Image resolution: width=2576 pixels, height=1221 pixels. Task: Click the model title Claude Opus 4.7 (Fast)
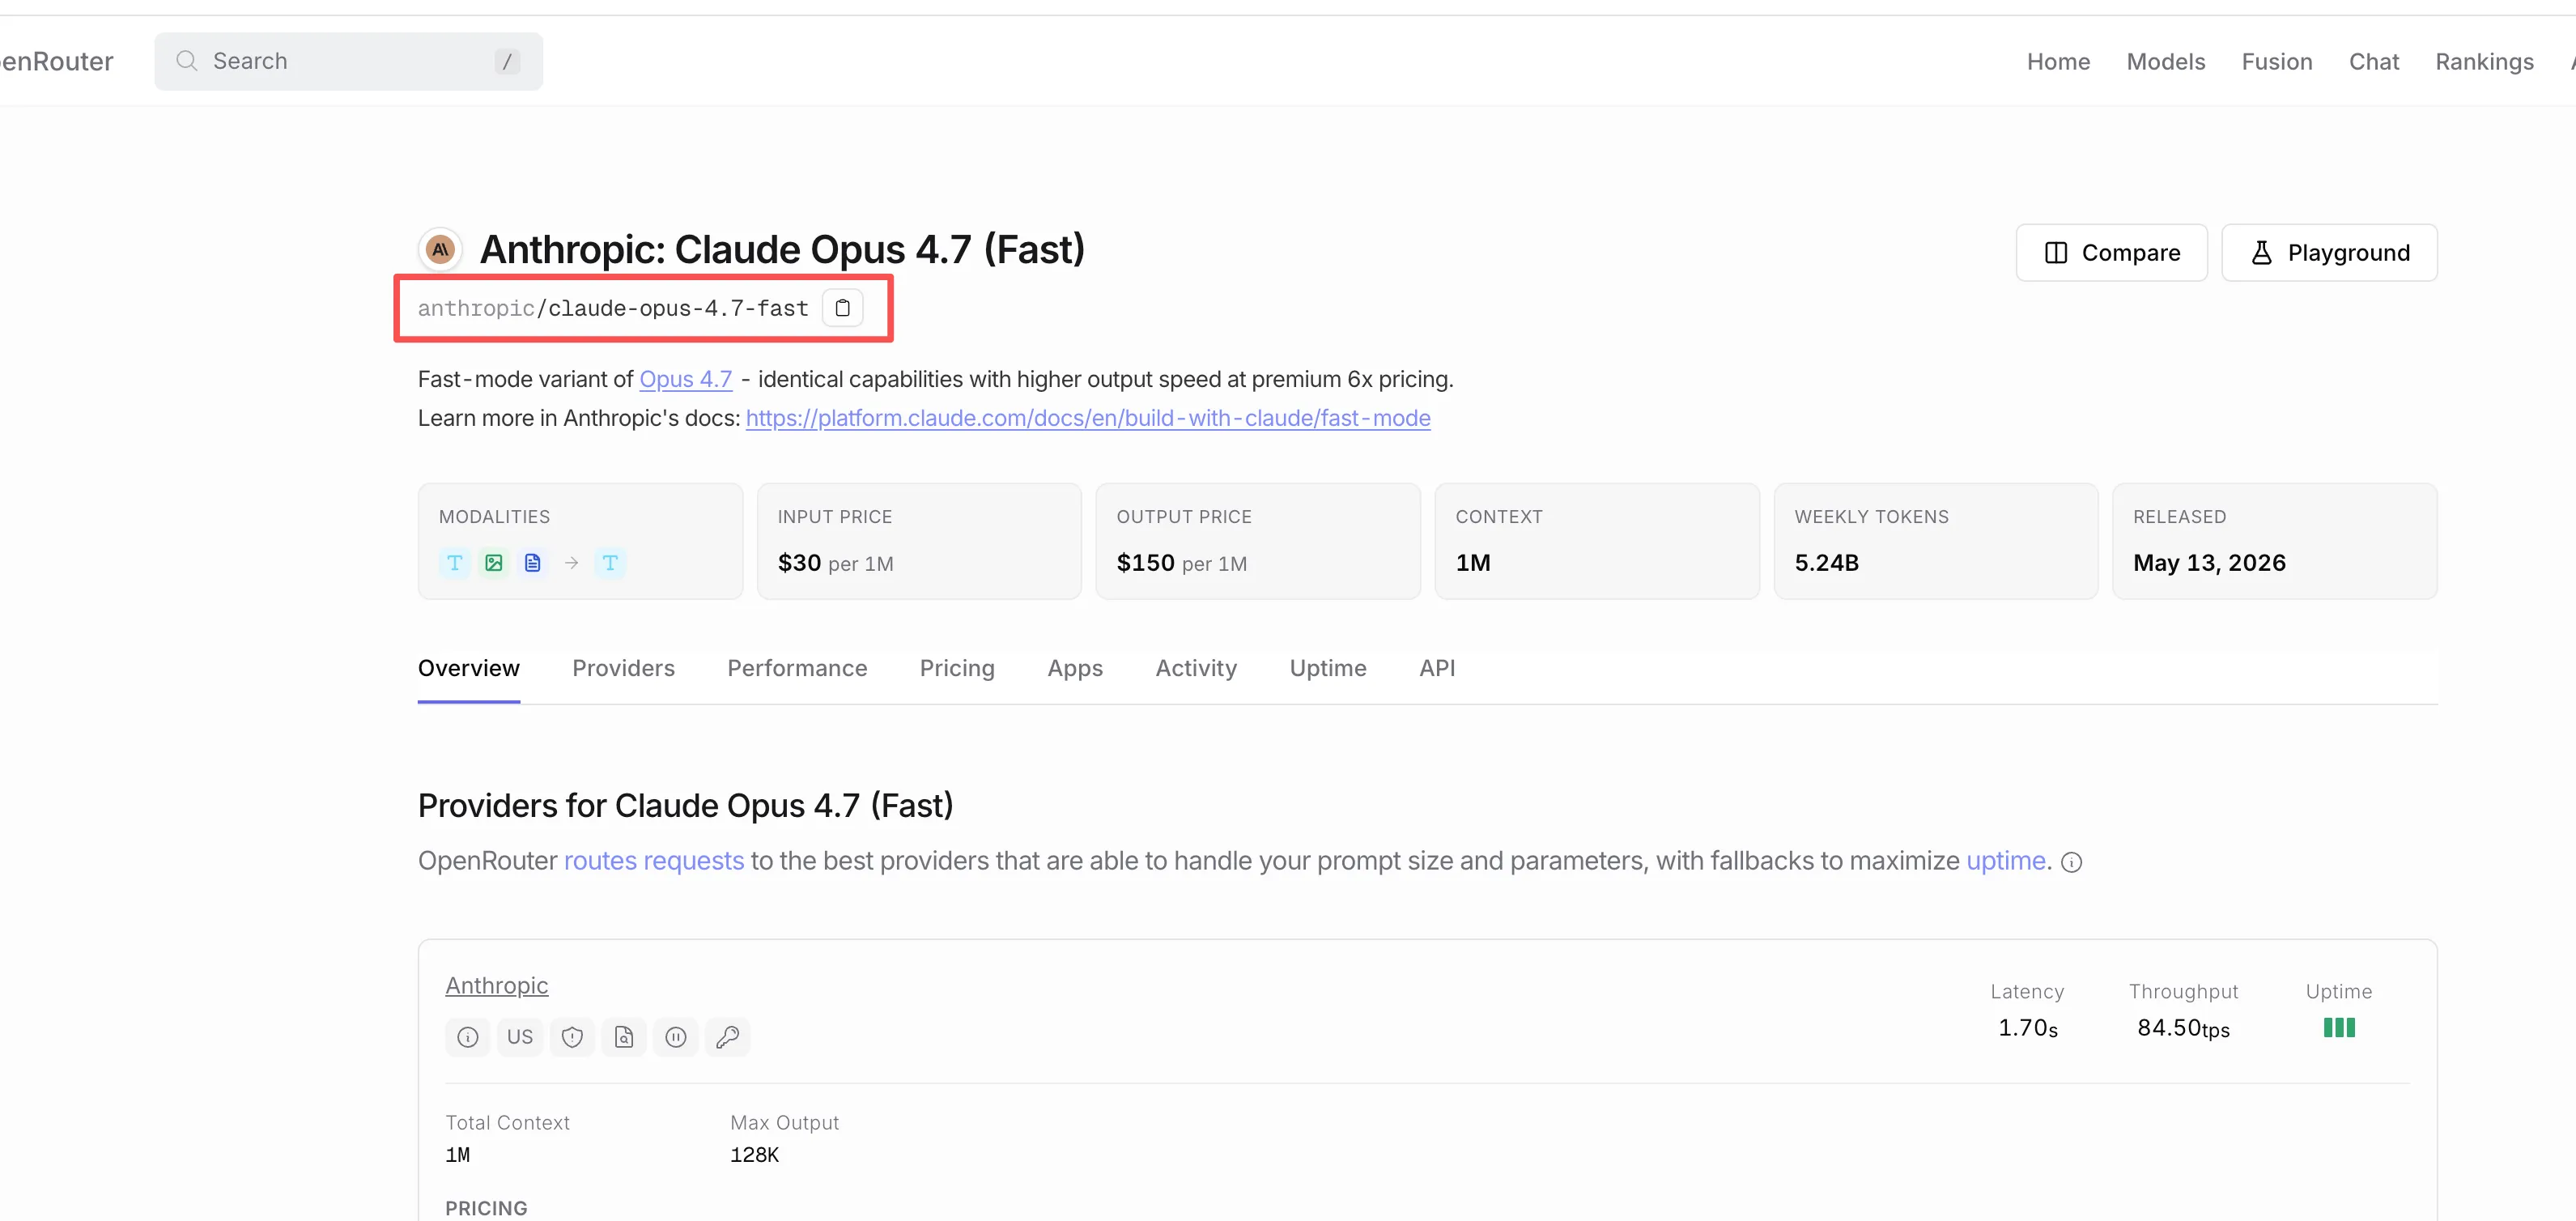(782, 250)
